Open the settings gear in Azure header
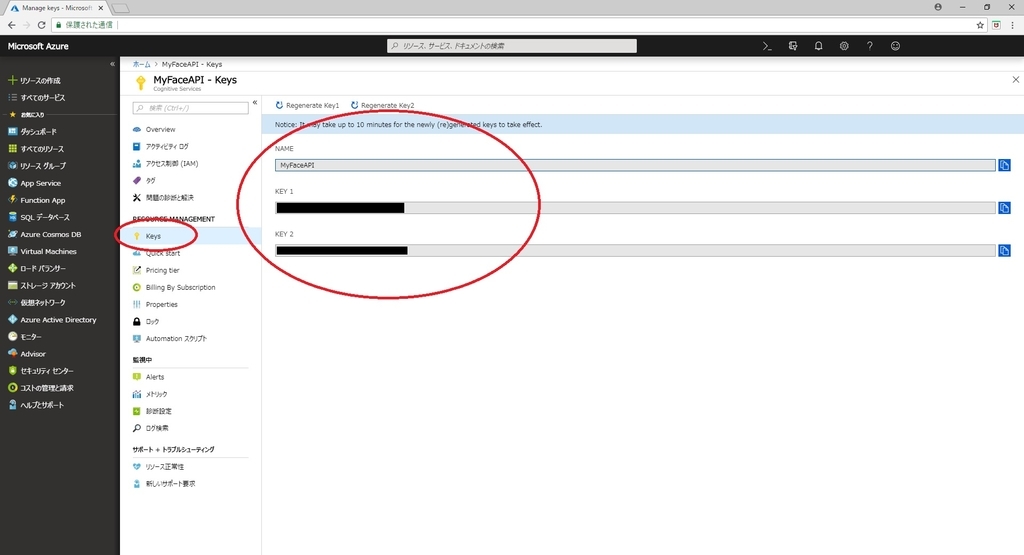1024x555 pixels. click(844, 46)
